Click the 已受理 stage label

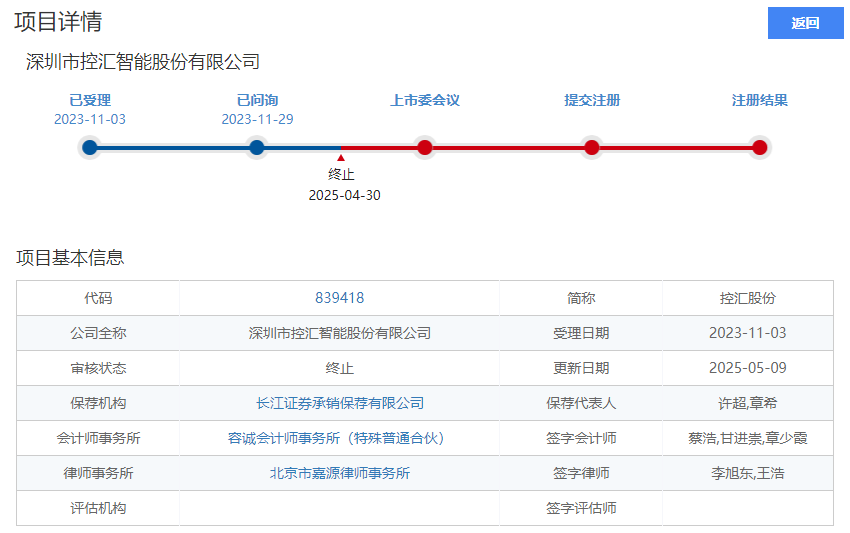(x=90, y=100)
